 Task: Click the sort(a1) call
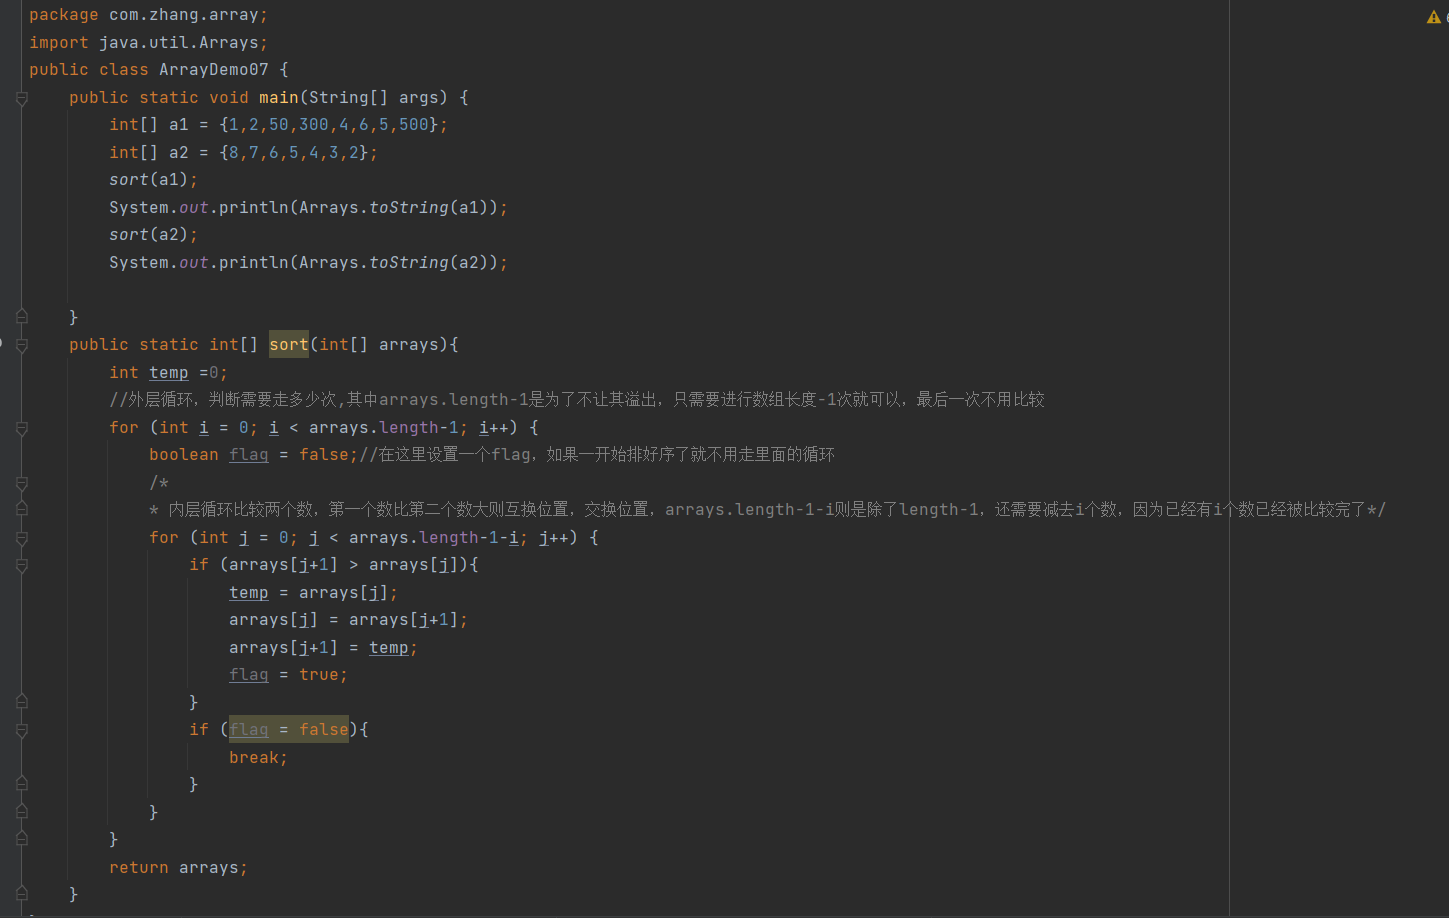tap(154, 180)
